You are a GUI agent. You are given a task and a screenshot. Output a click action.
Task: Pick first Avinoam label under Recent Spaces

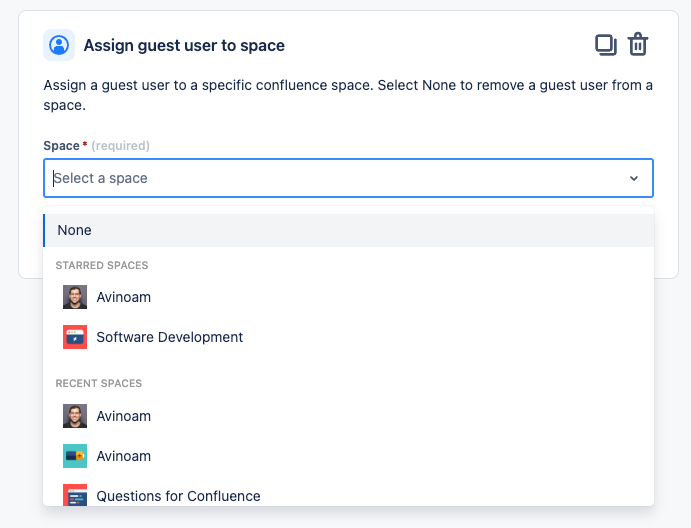point(124,416)
